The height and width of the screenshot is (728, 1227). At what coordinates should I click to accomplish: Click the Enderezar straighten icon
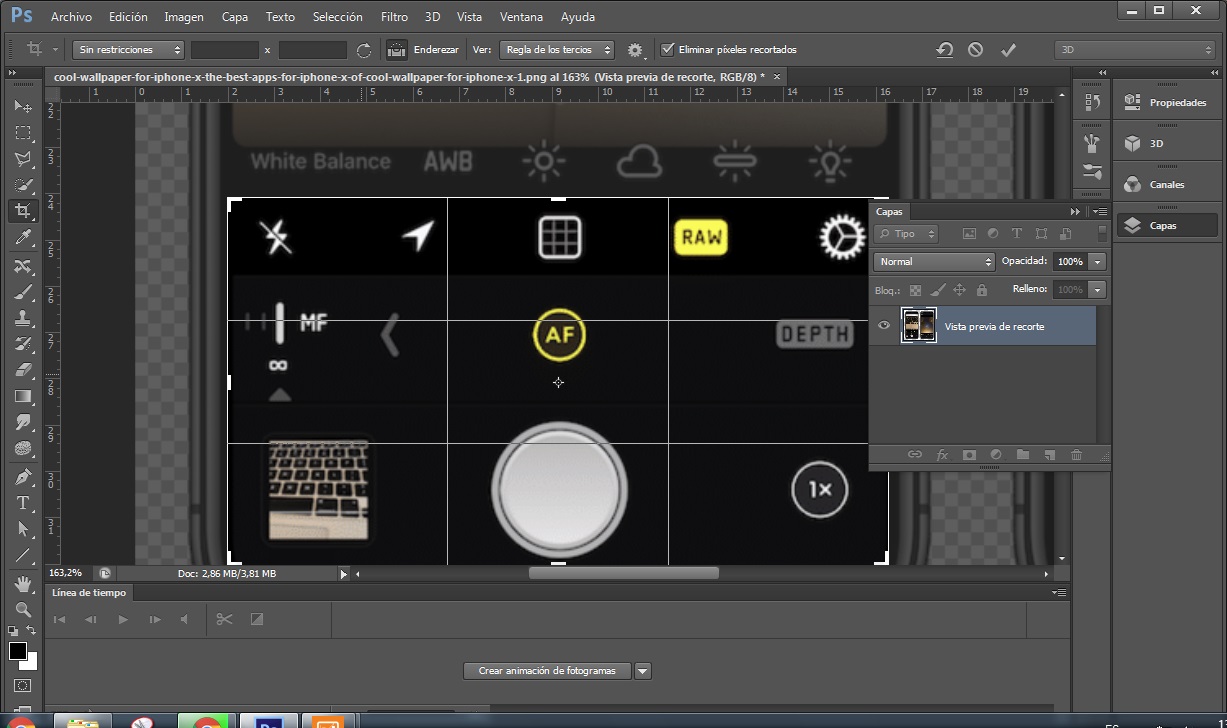click(x=396, y=49)
